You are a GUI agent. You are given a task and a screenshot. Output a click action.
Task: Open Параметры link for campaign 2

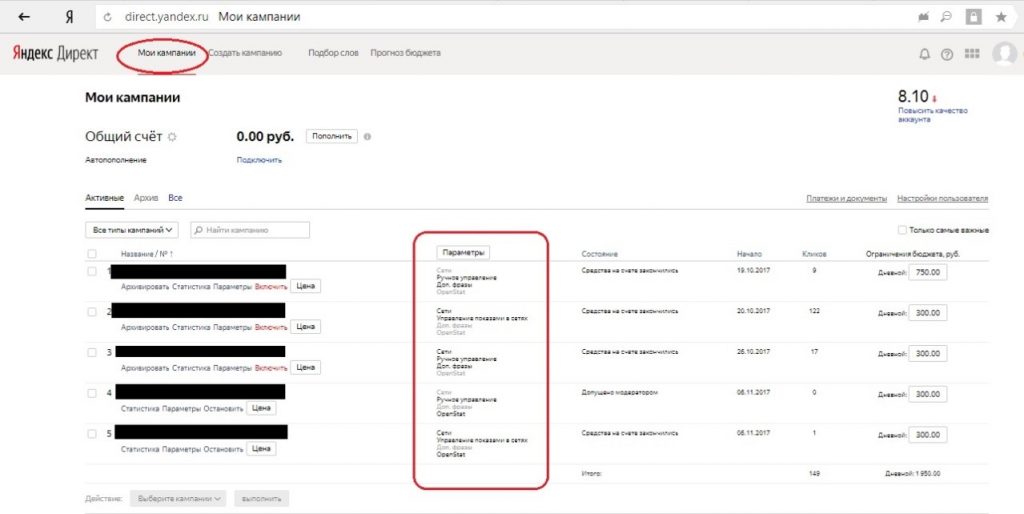pyautogui.click(x=232, y=327)
